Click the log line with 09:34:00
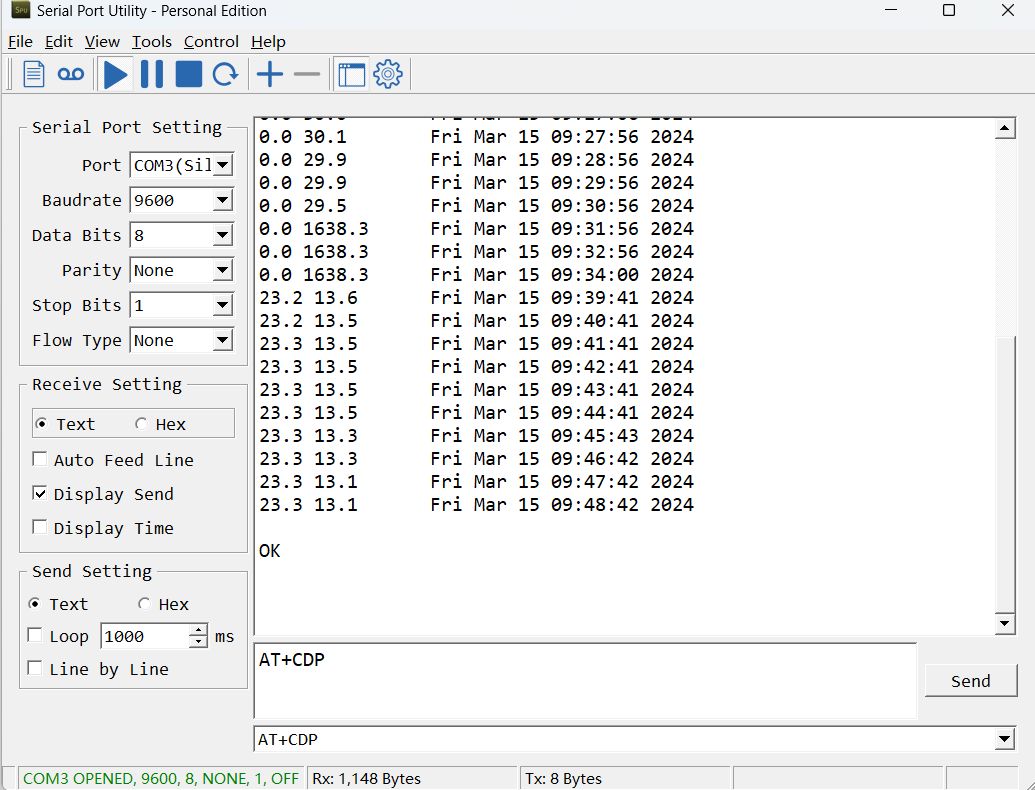The height and width of the screenshot is (790, 1035). point(476,275)
